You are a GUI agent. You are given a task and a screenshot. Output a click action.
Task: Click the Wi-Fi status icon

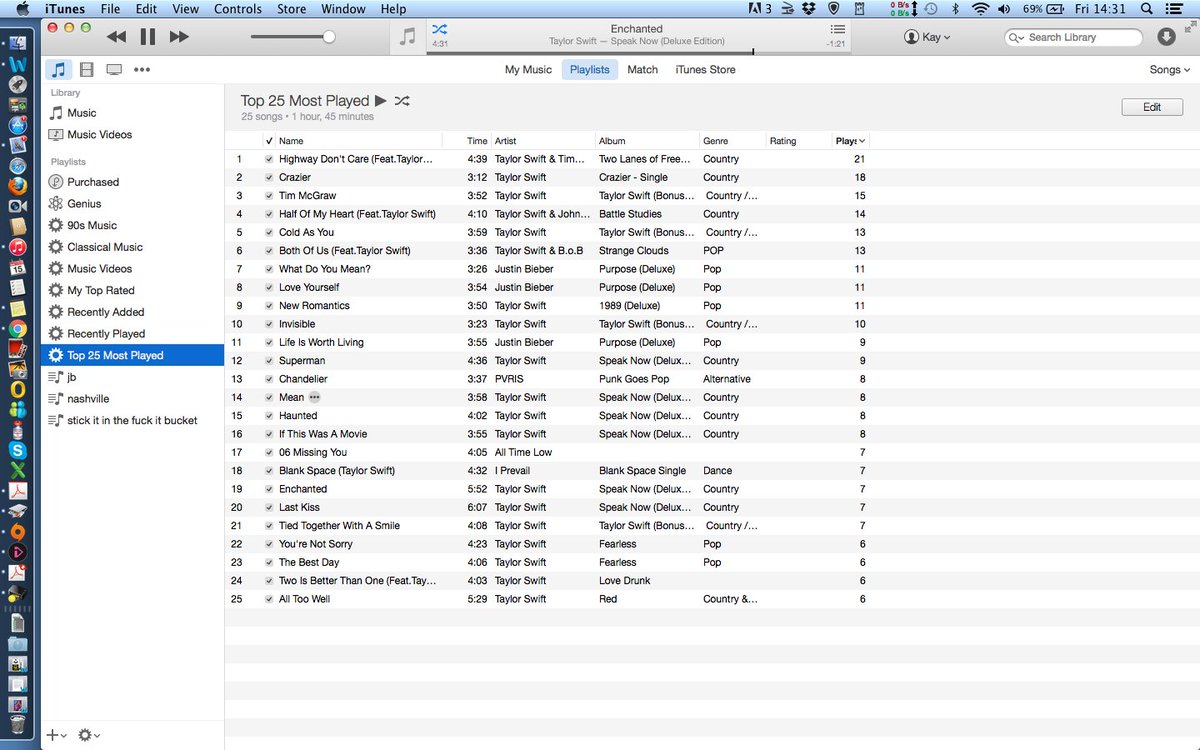pos(980,9)
